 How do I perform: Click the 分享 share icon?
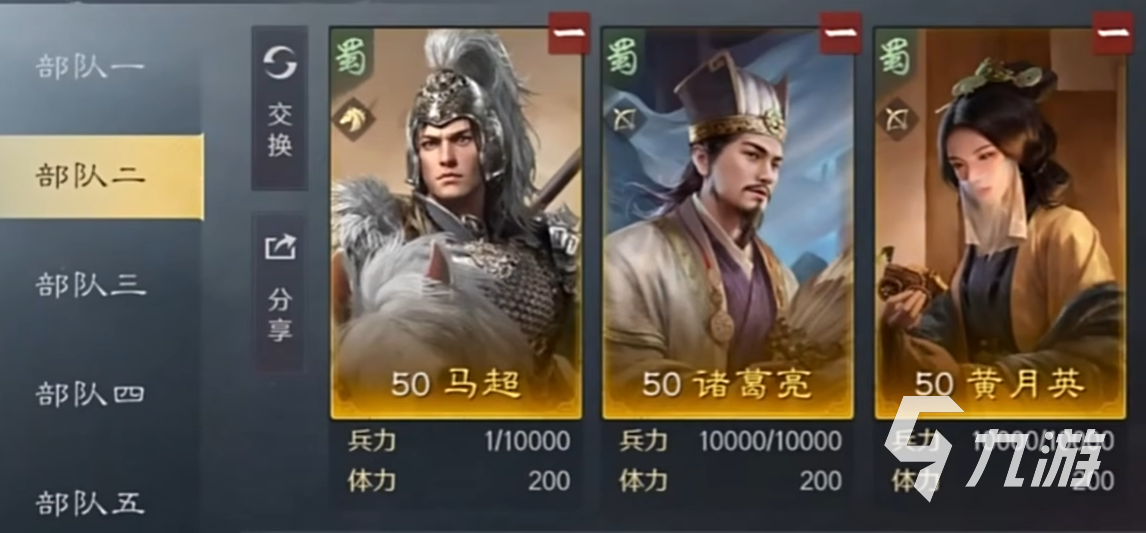[x=280, y=246]
